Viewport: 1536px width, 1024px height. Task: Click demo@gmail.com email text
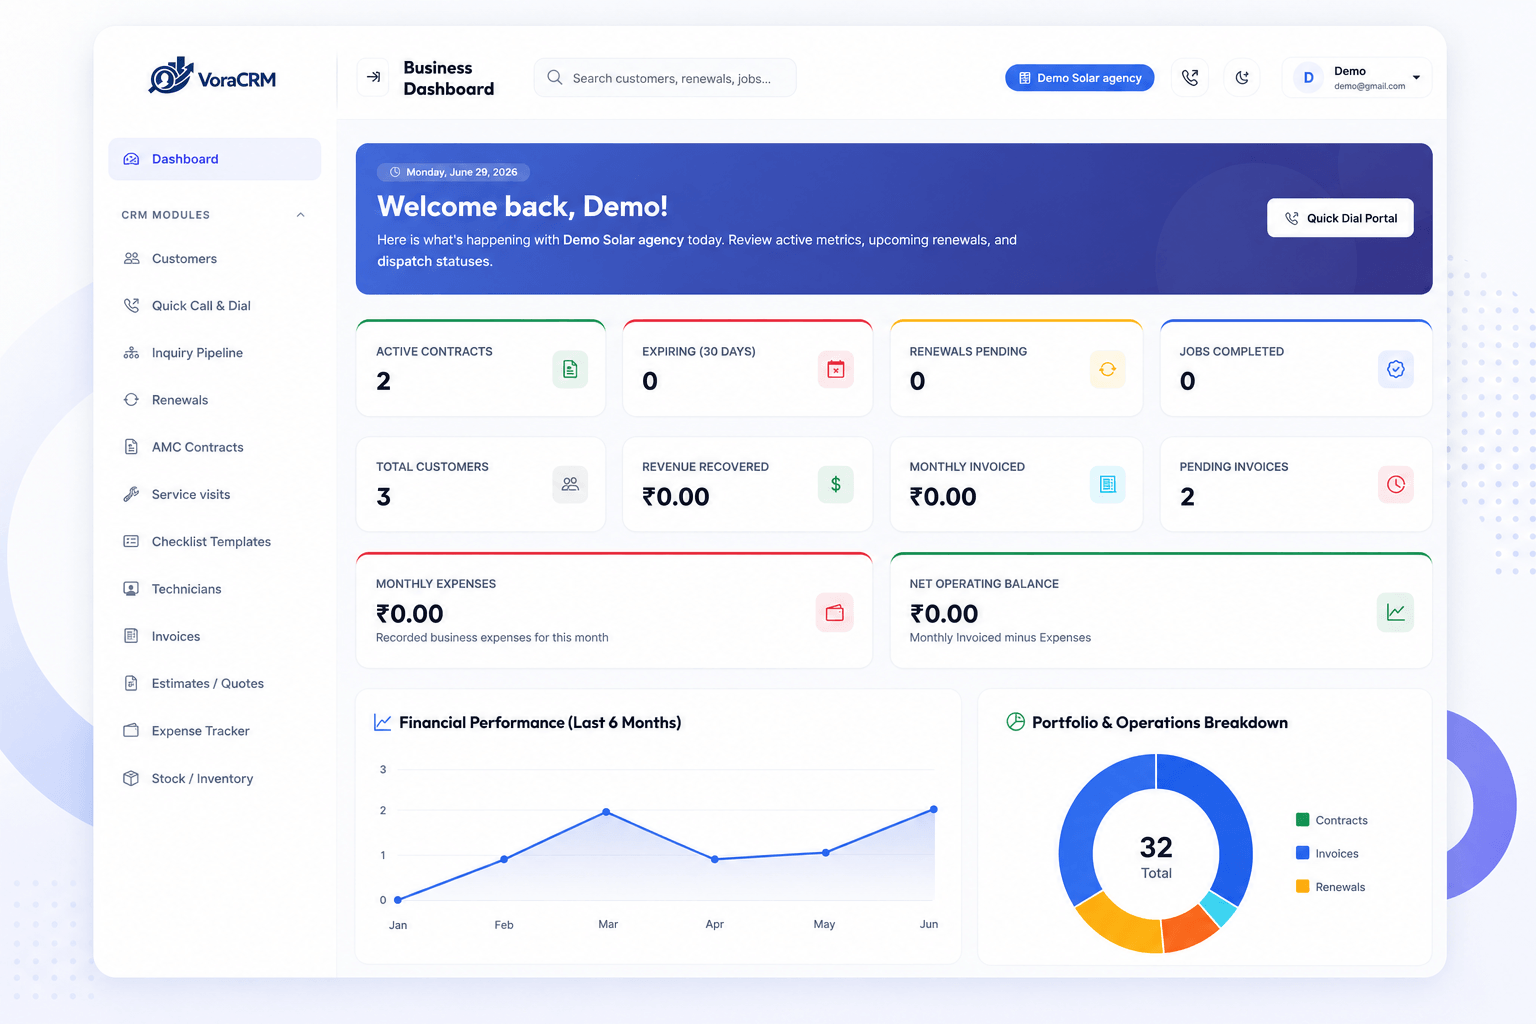(1369, 86)
